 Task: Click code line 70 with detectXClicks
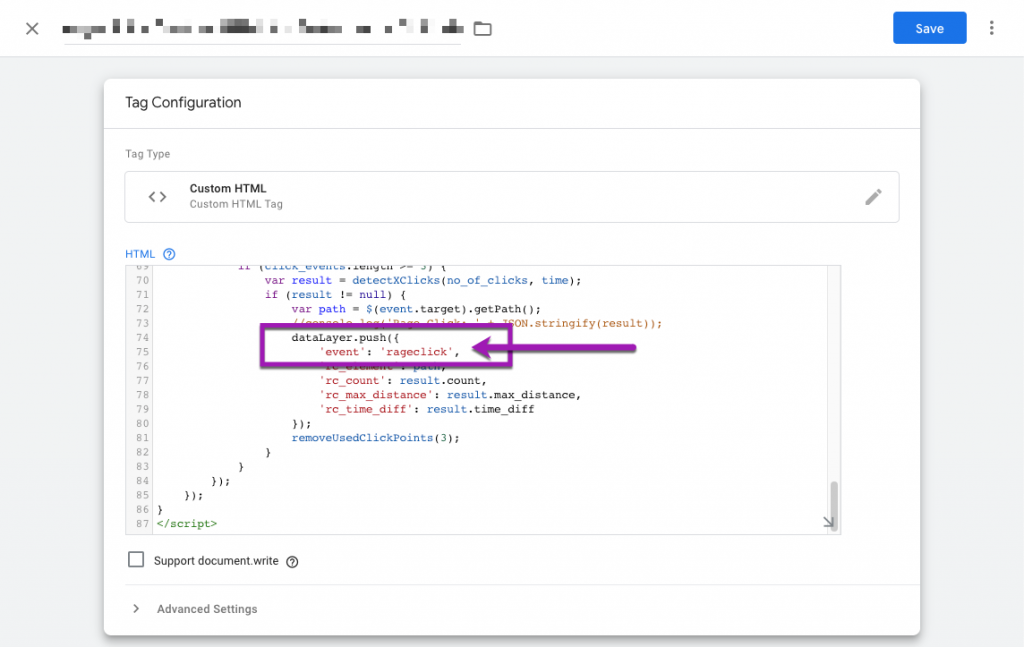pyautogui.click(x=423, y=280)
